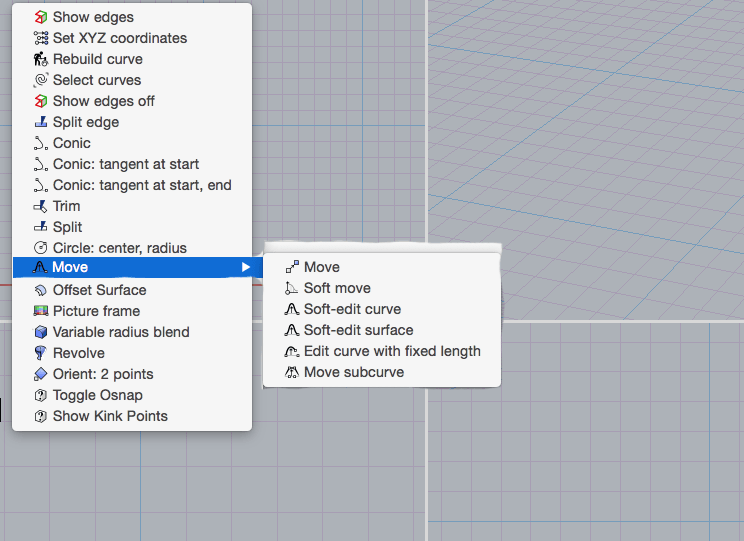Click the Circle: center, radius icon
The height and width of the screenshot is (541, 744).
click(41, 248)
